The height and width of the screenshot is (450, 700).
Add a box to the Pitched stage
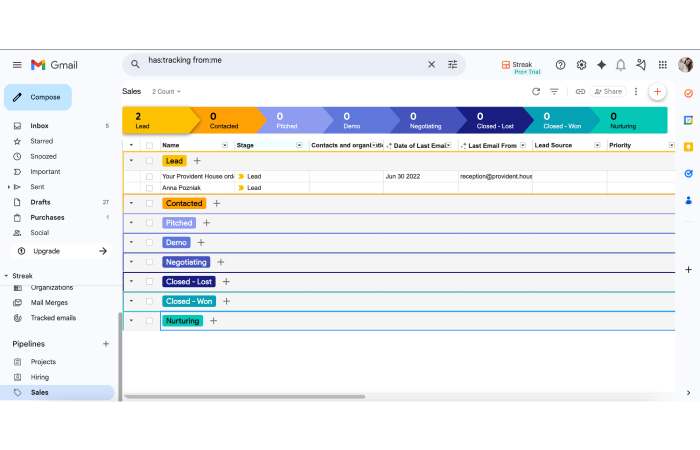(206, 223)
